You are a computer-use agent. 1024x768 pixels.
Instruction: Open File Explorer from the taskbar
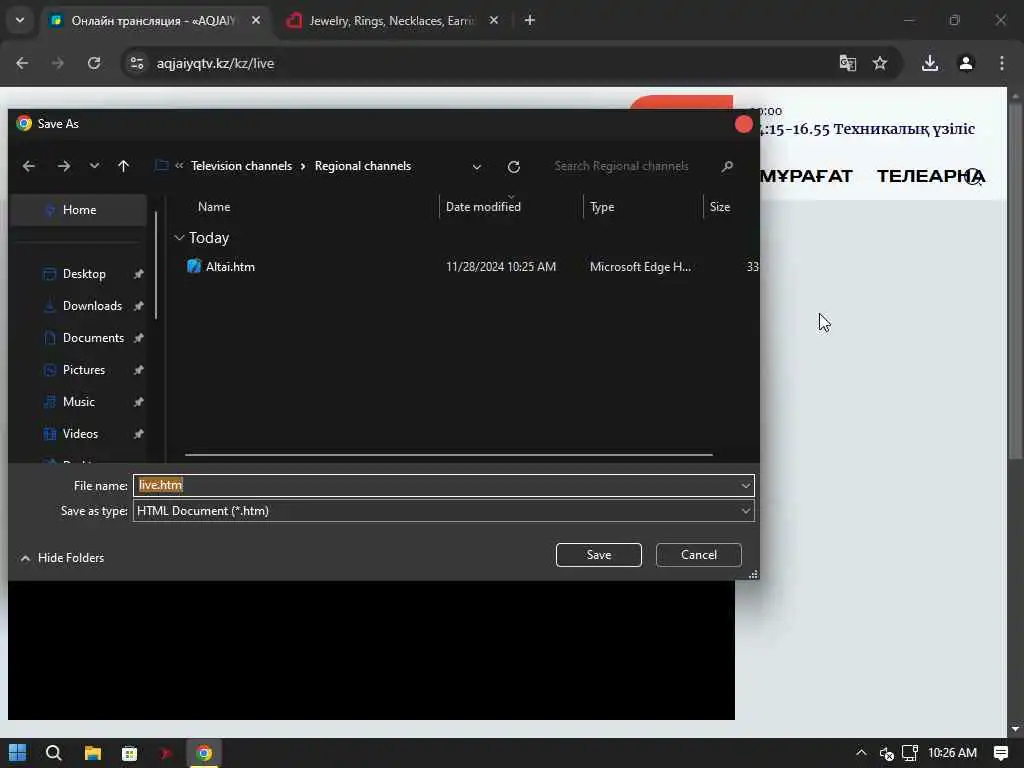tap(93, 753)
